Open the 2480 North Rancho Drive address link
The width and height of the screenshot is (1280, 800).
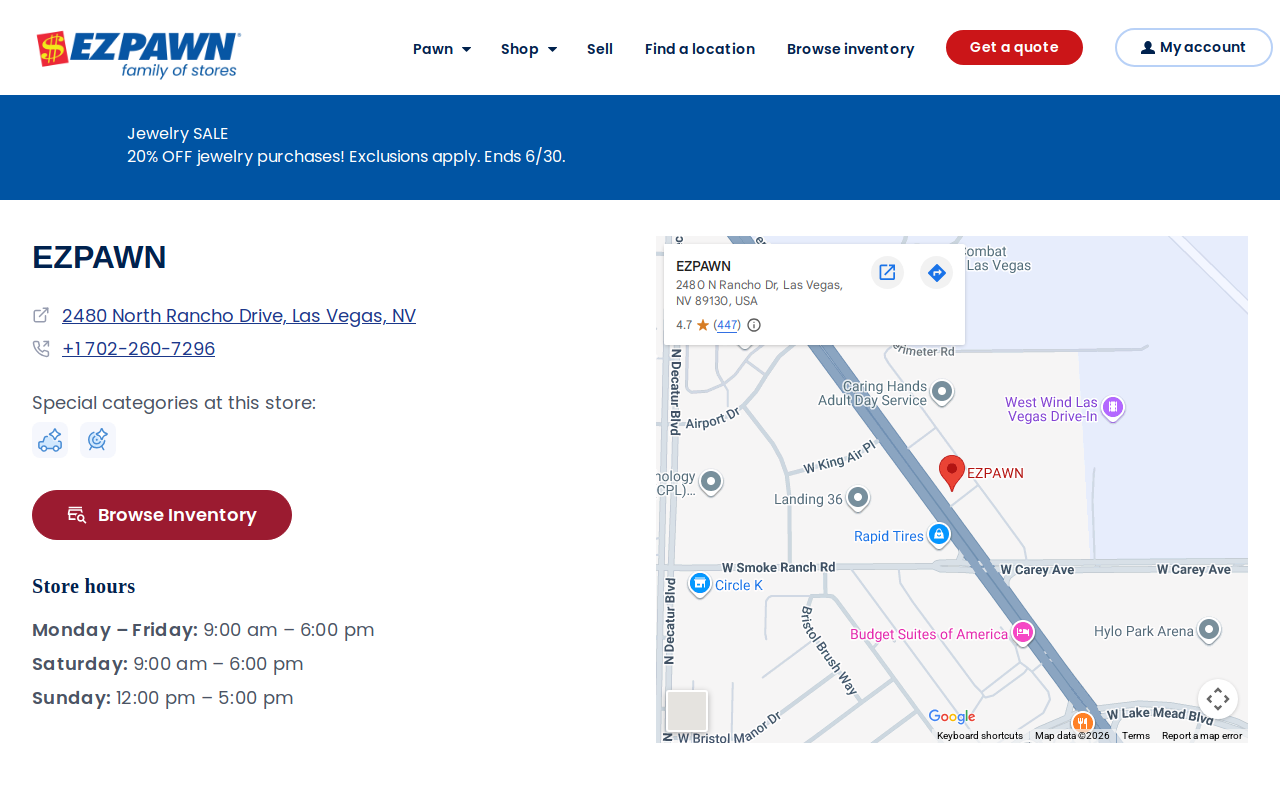coord(239,316)
